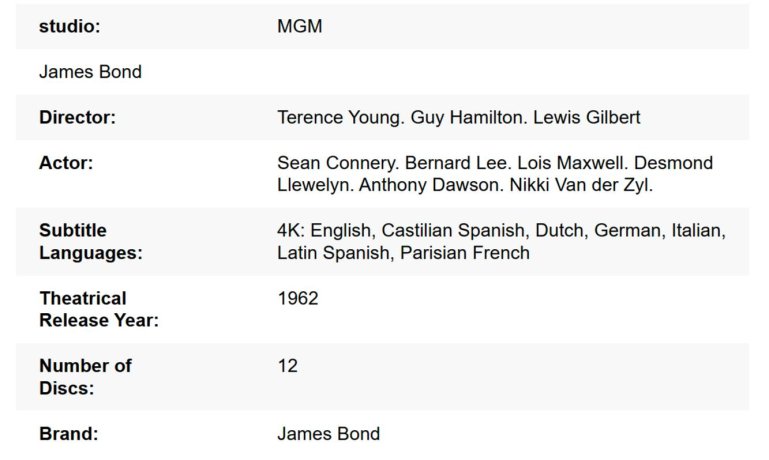Click the 'Subtitle Languages:' label
The height and width of the screenshot is (460, 769).
pos(90,242)
